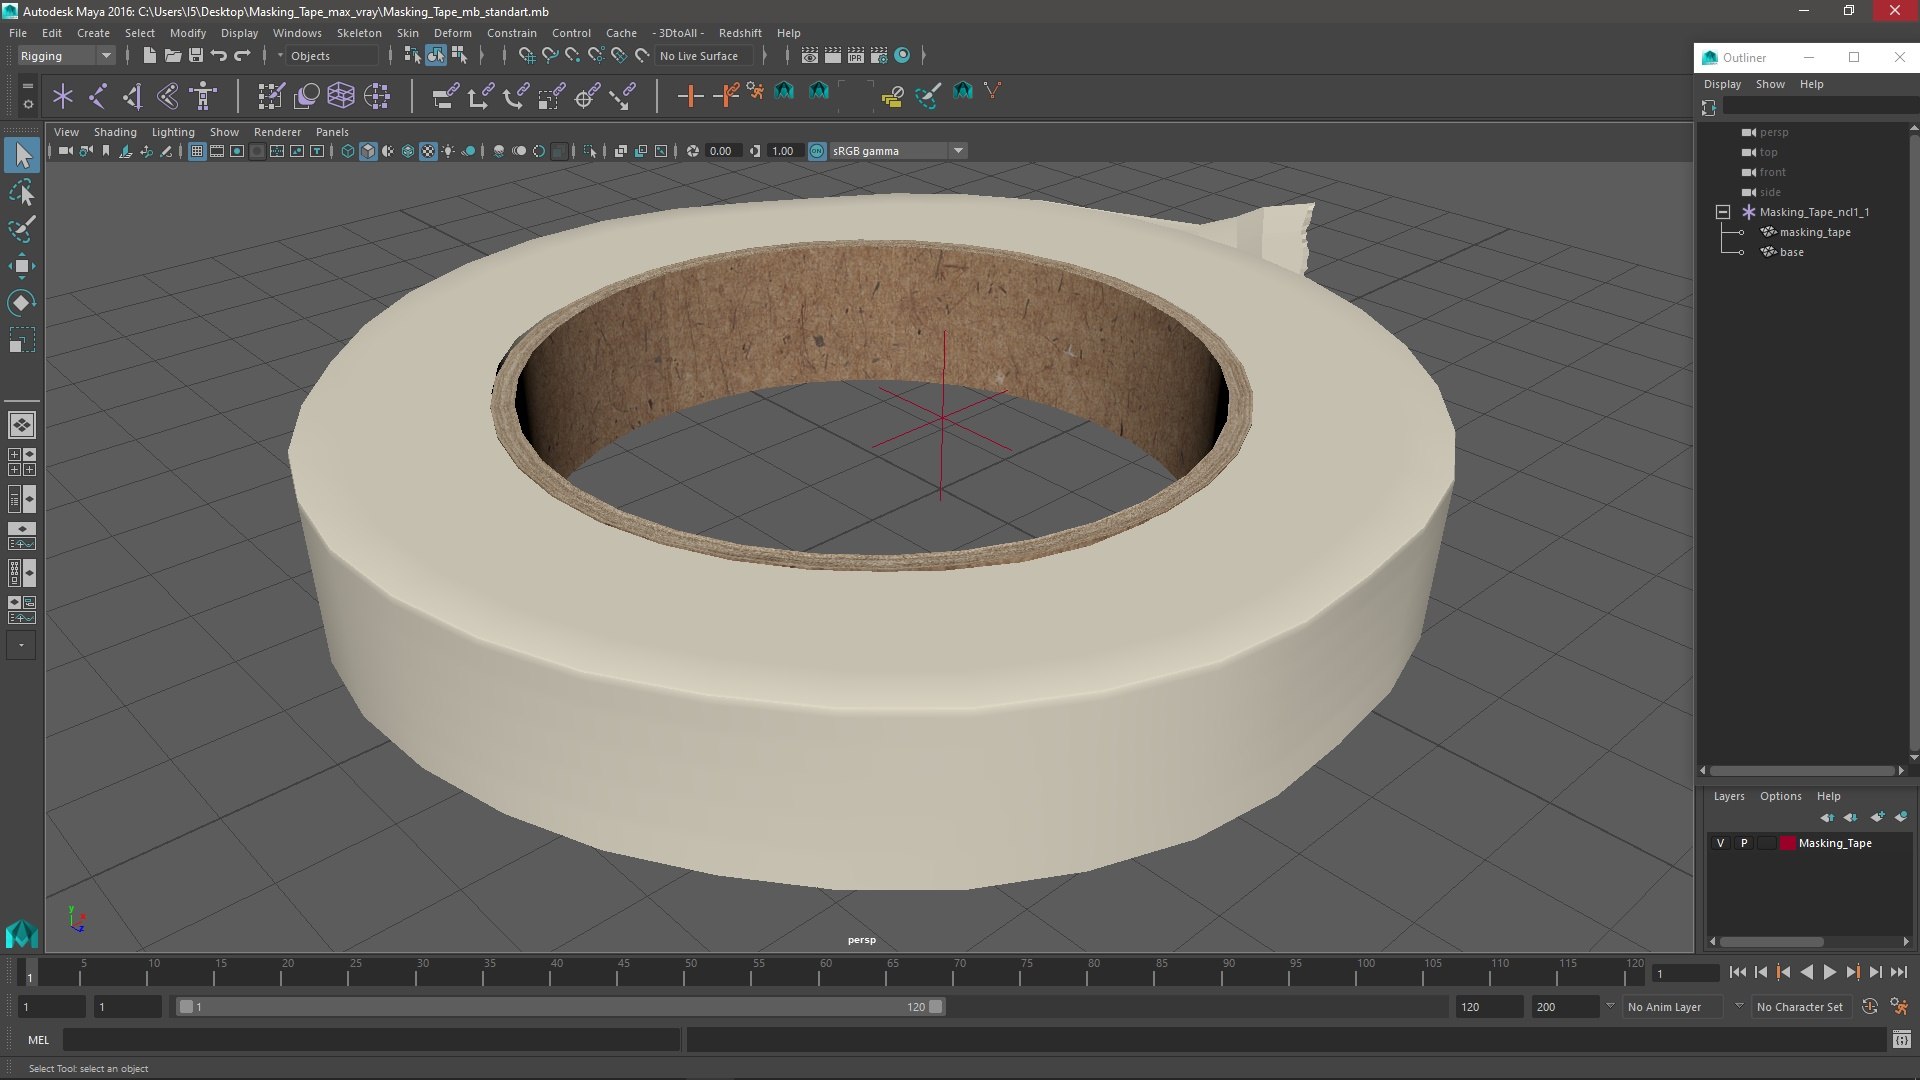Go to start of playback range
Viewport: 1920px width, 1080px height.
point(1737,972)
